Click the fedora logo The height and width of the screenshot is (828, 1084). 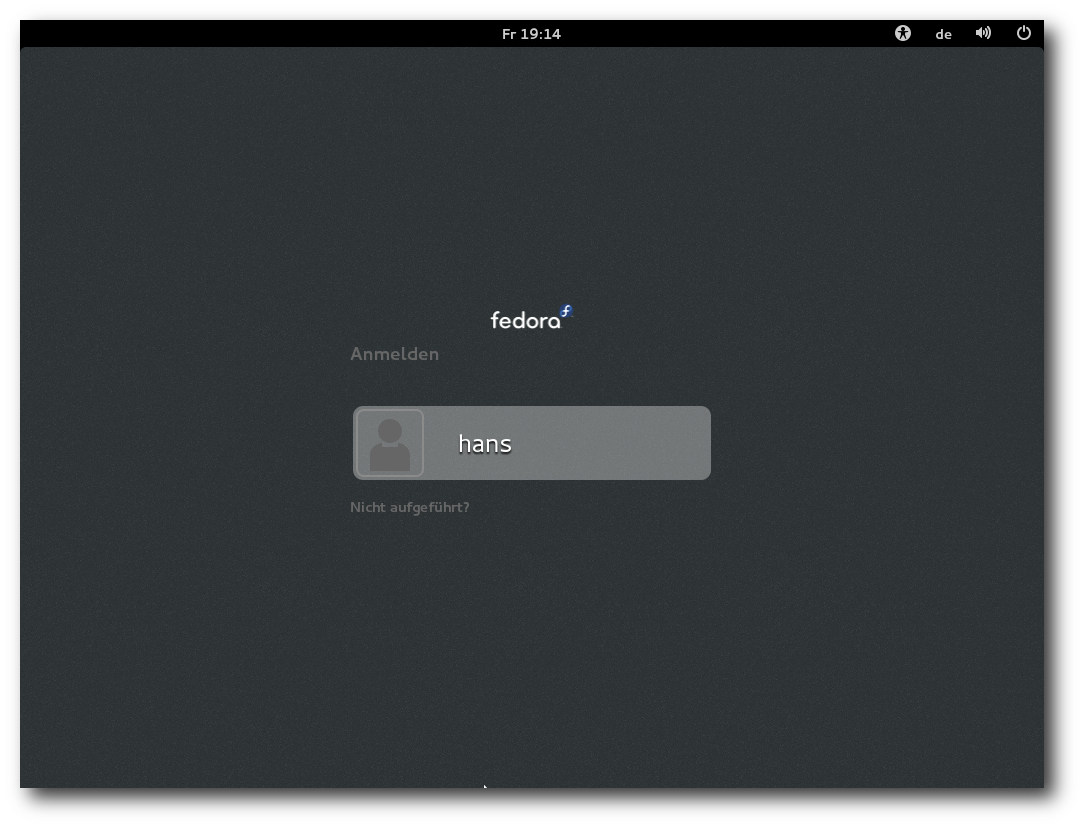pyautogui.click(x=531, y=317)
